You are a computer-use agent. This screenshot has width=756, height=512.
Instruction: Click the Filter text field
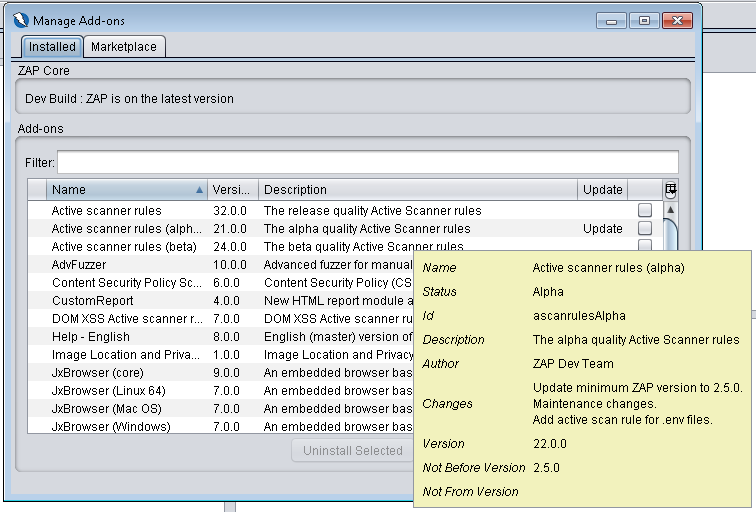click(368, 162)
